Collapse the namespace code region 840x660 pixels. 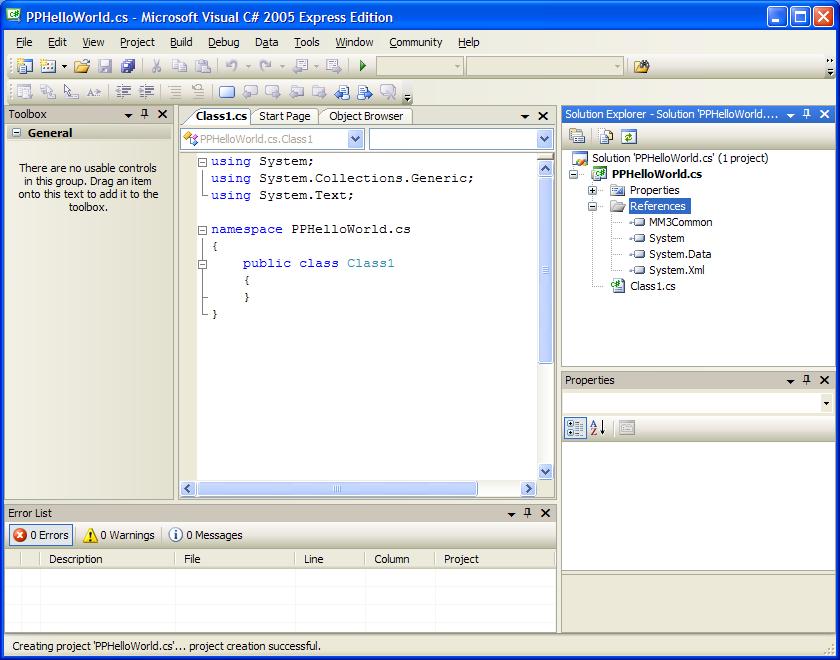tap(202, 230)
